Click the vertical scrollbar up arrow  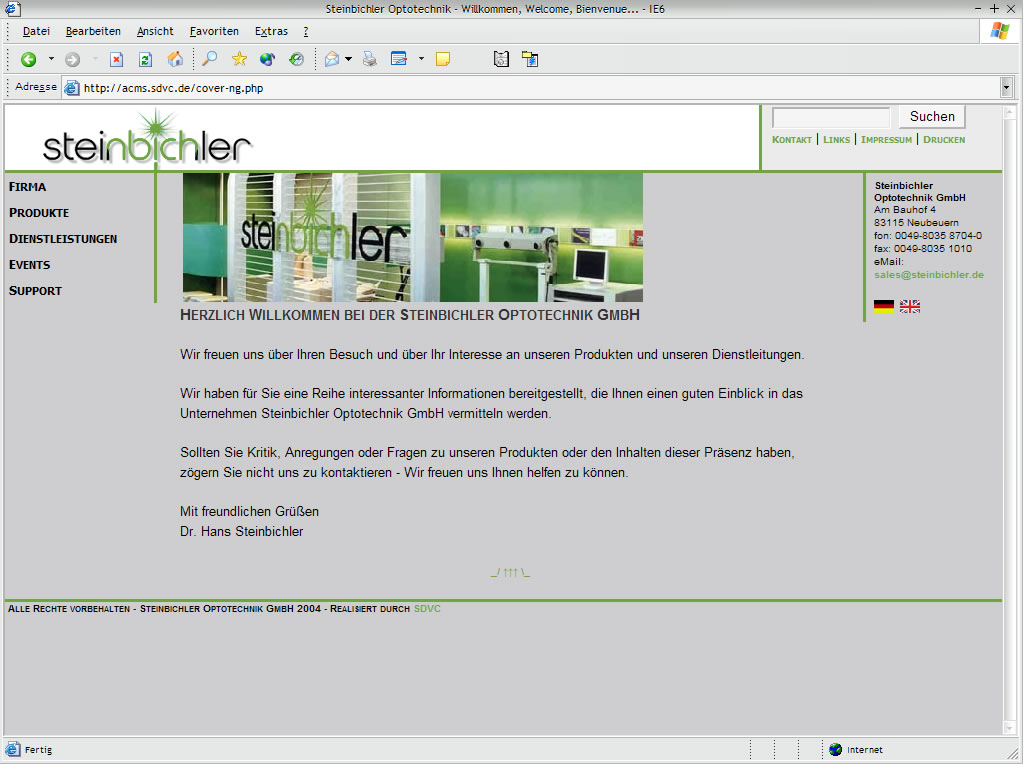click(x=1010, y=112)
